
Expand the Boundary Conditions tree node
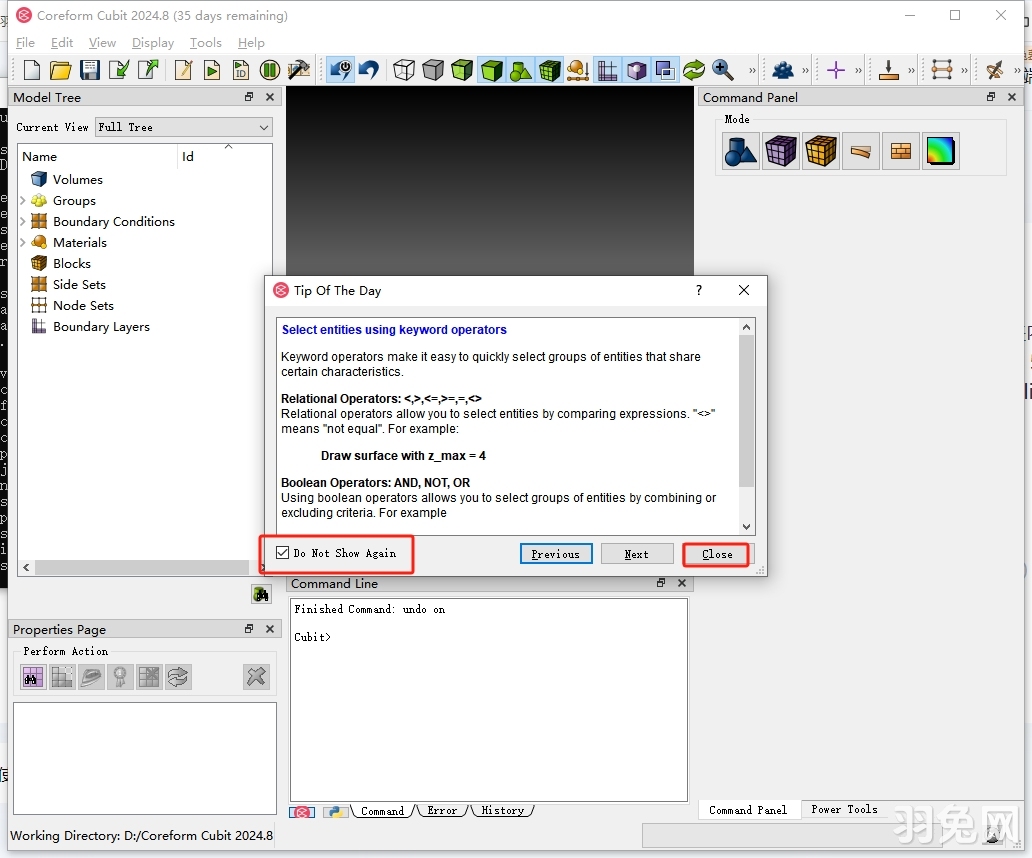coord(22,221)
